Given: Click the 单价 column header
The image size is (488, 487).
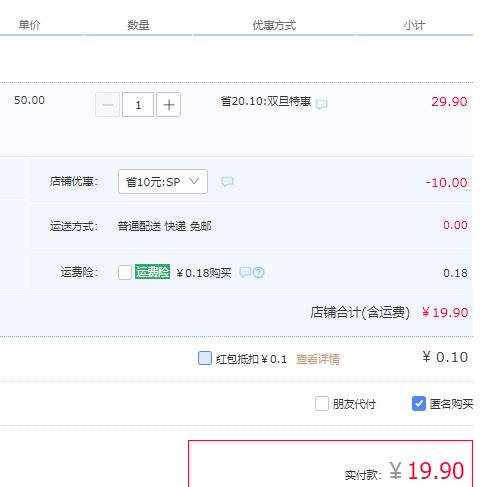Looking at the screenshot, I should [29, 25].
